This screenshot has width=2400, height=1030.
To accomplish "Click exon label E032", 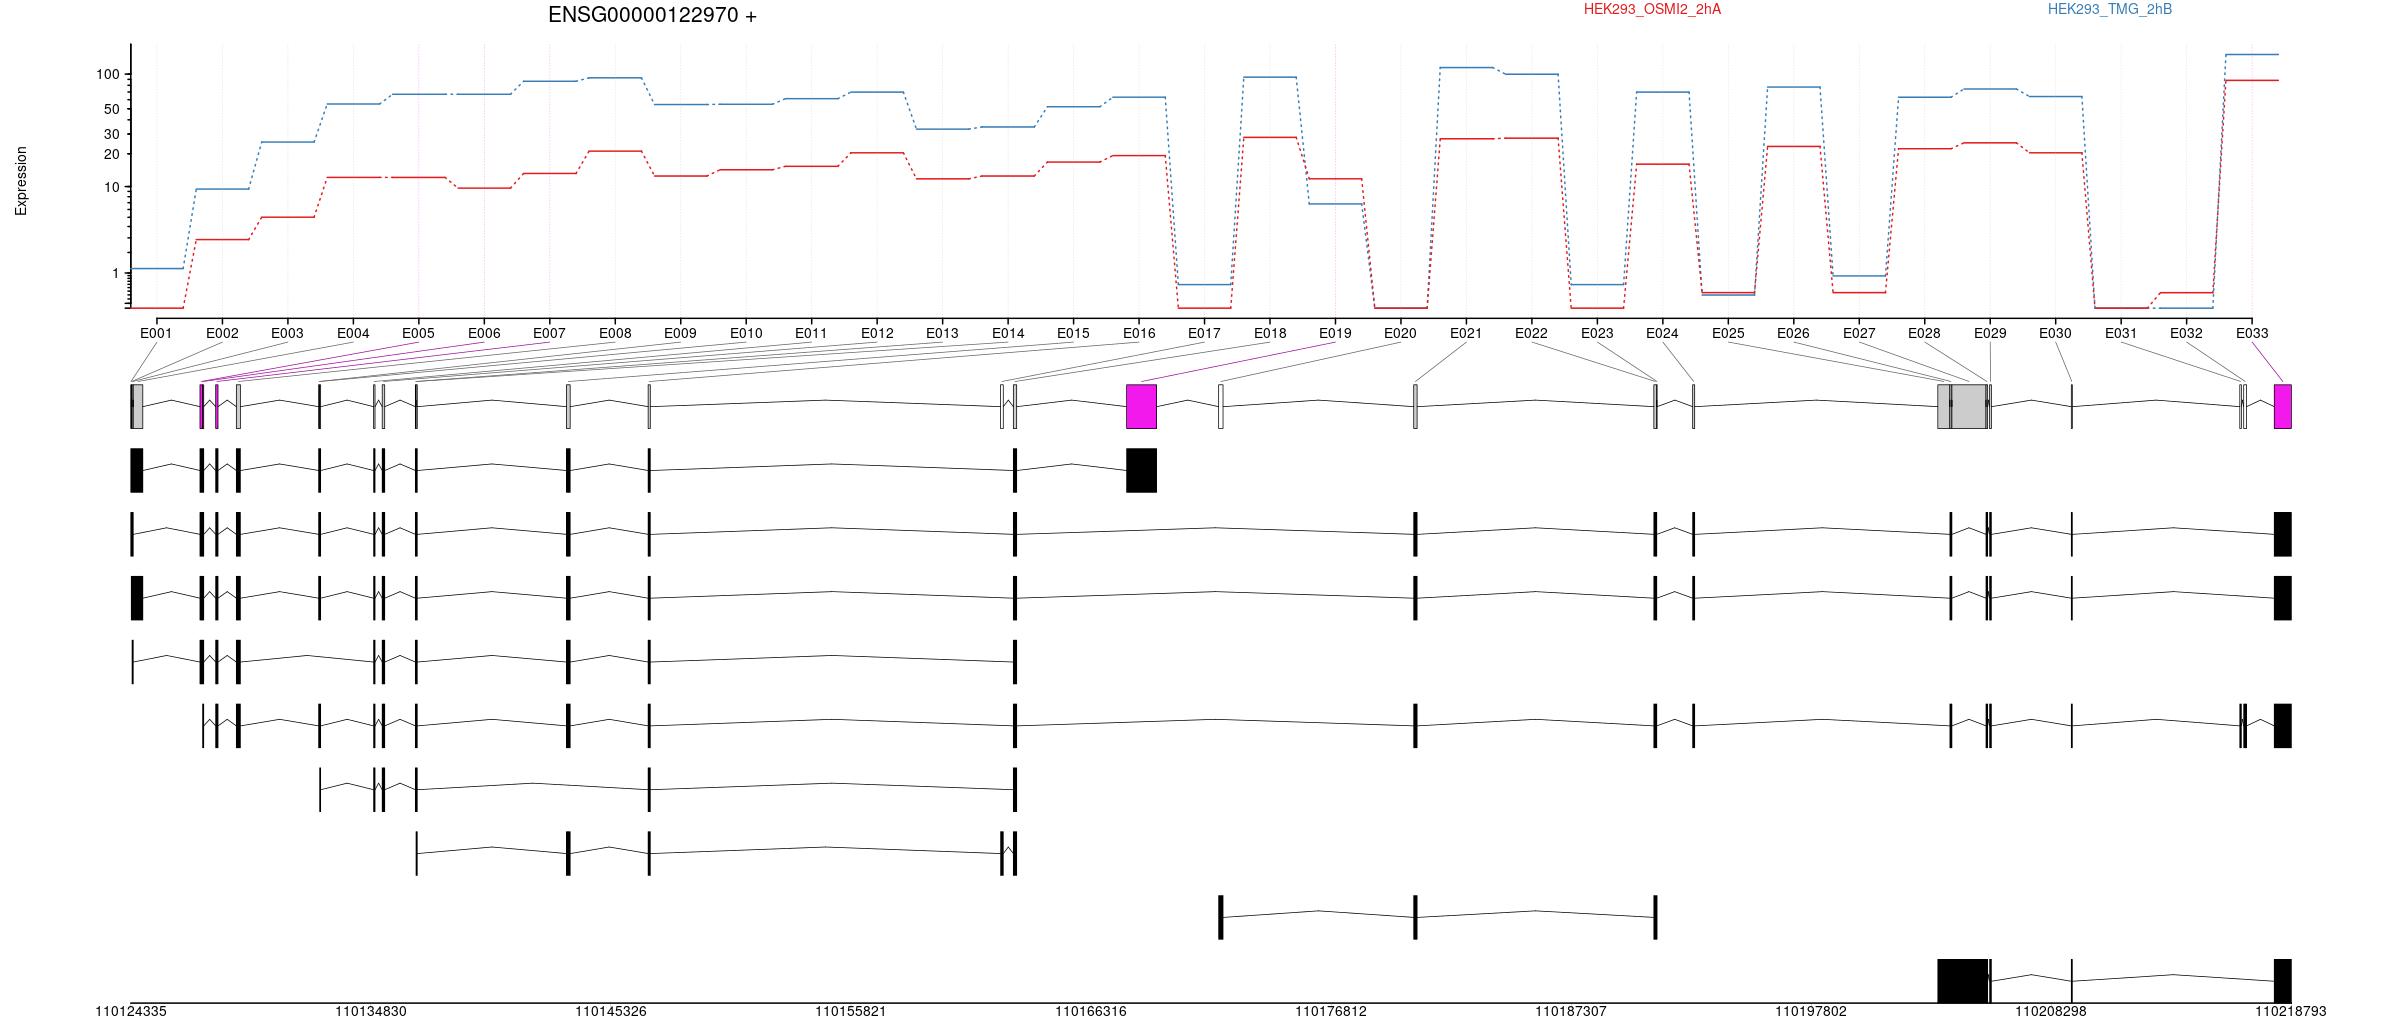I will [2186, 334].
